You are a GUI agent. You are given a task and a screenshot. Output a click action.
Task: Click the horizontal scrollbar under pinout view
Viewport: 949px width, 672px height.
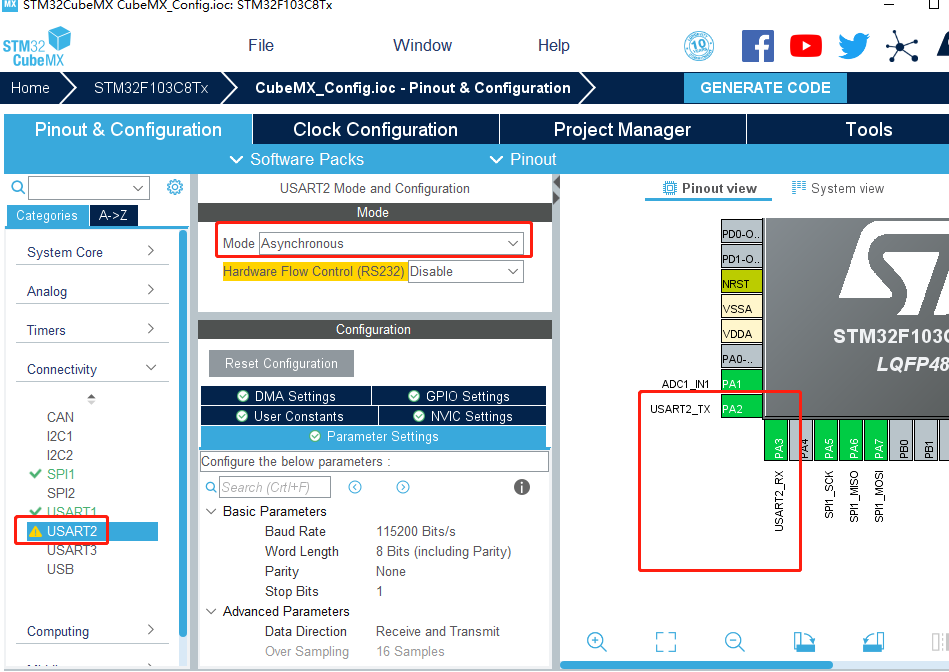click(696, 665)
